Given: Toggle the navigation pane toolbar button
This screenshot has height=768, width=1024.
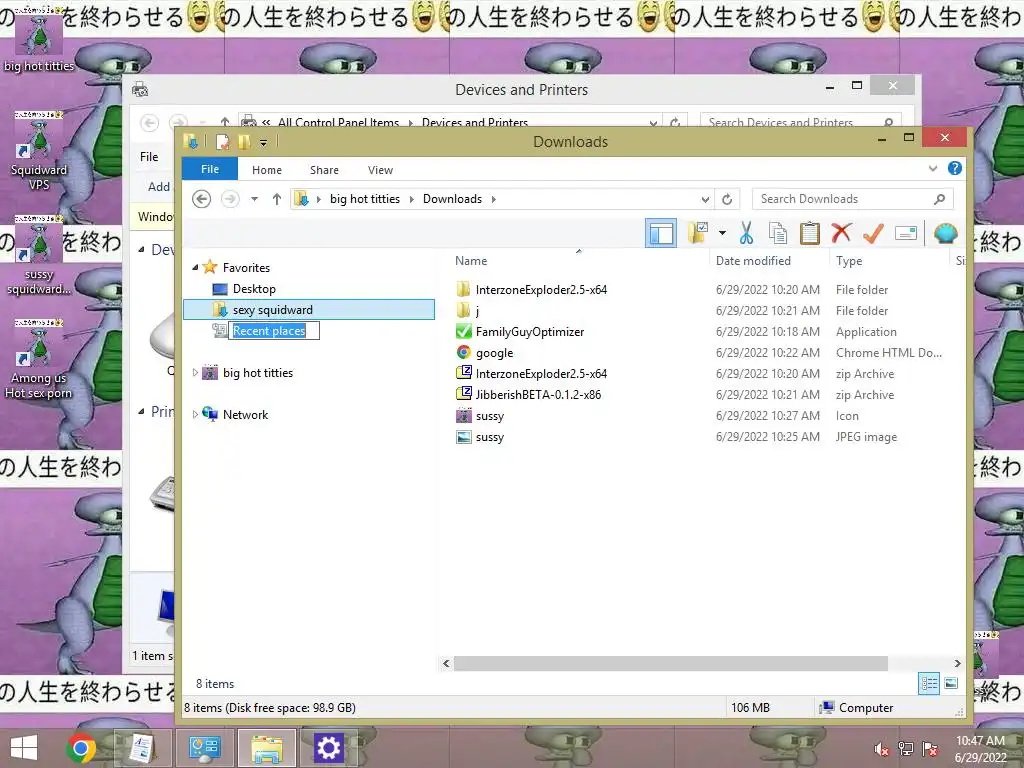Looking at the screenshot, I should 661,233.
